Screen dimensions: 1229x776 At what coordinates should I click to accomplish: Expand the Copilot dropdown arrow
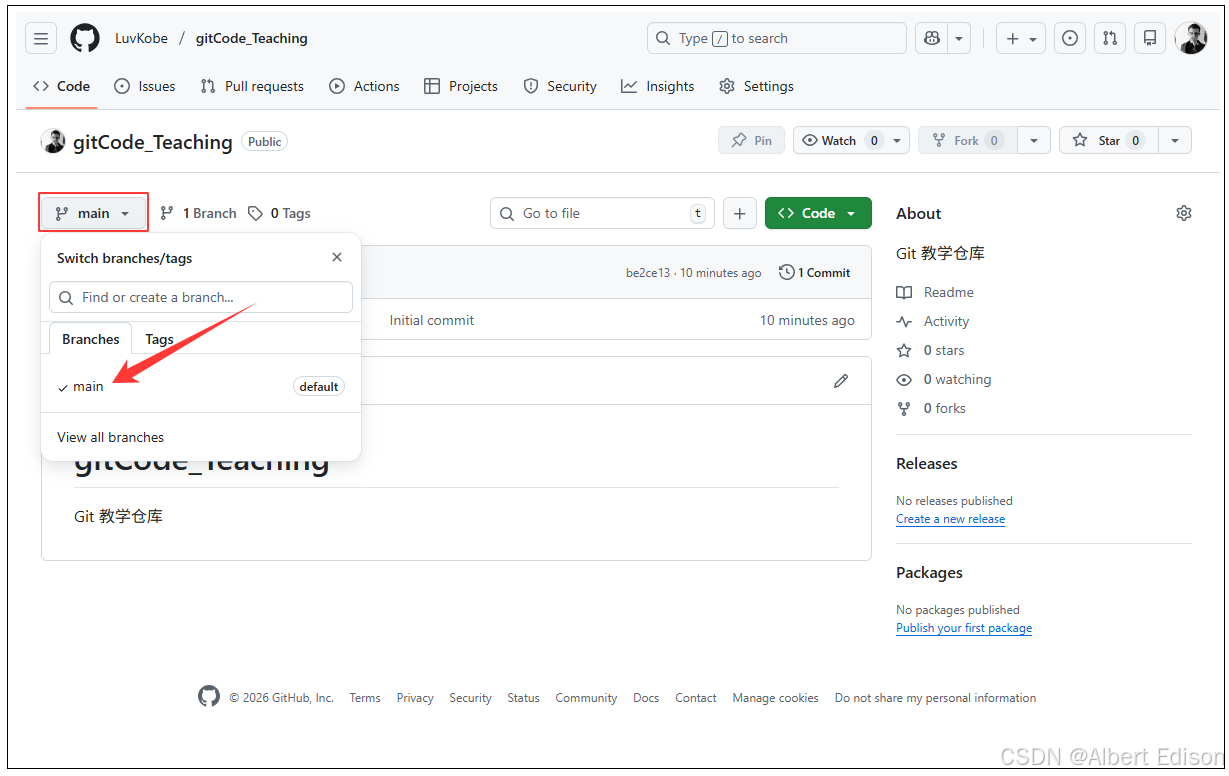(x=959, y=39)
